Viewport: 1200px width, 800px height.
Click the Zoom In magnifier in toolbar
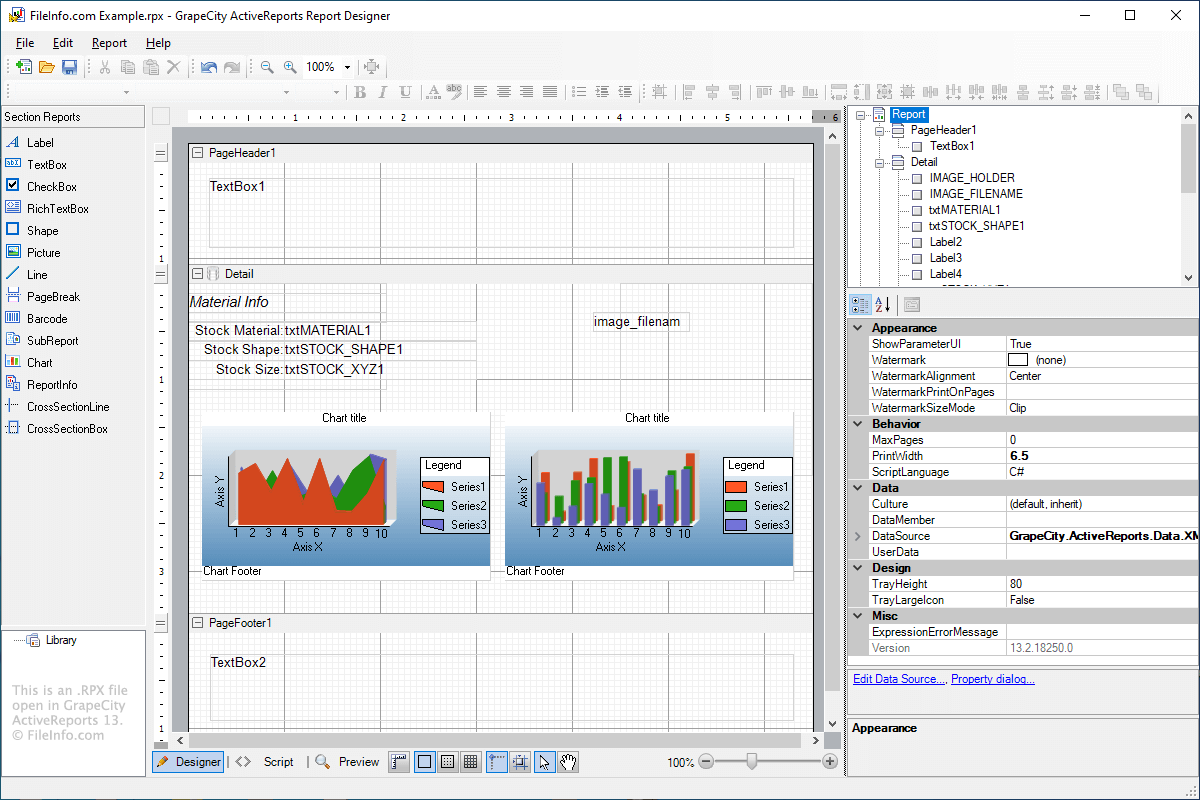290,67
